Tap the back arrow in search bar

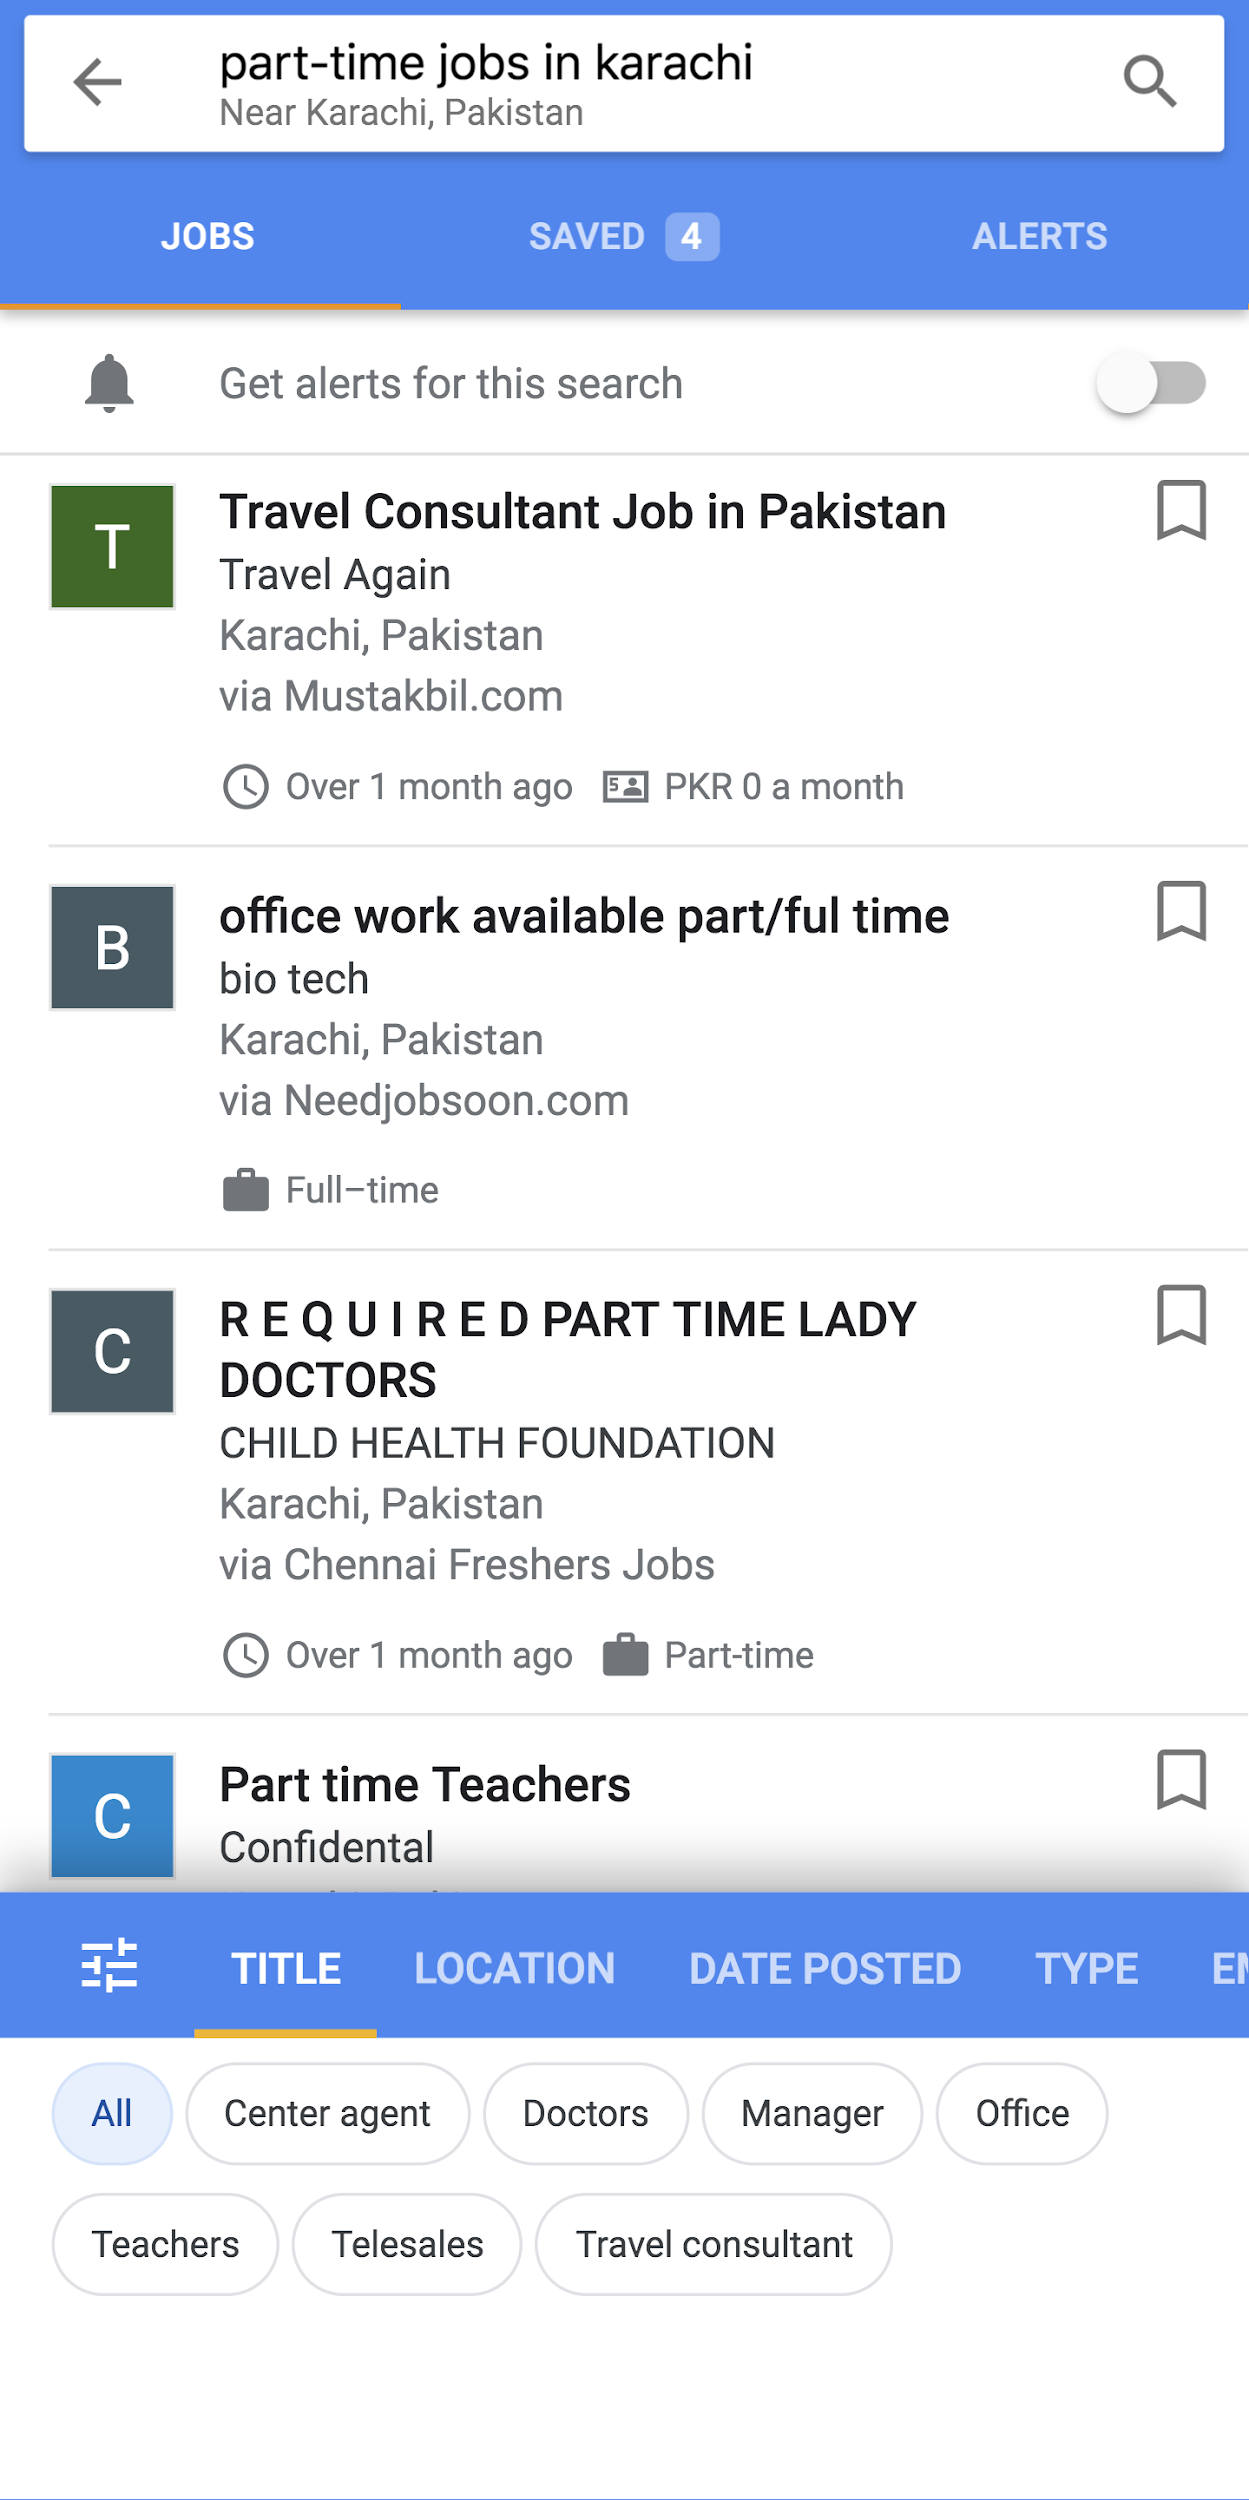(98, 82)
